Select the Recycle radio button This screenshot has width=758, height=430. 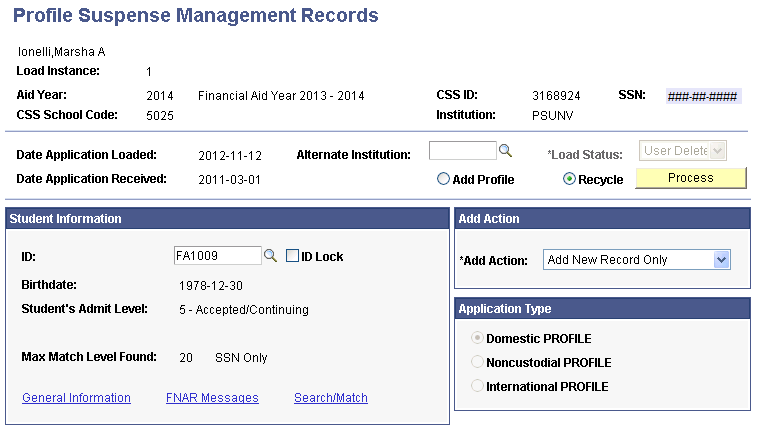pyautogui.click(x=569, y=179)
